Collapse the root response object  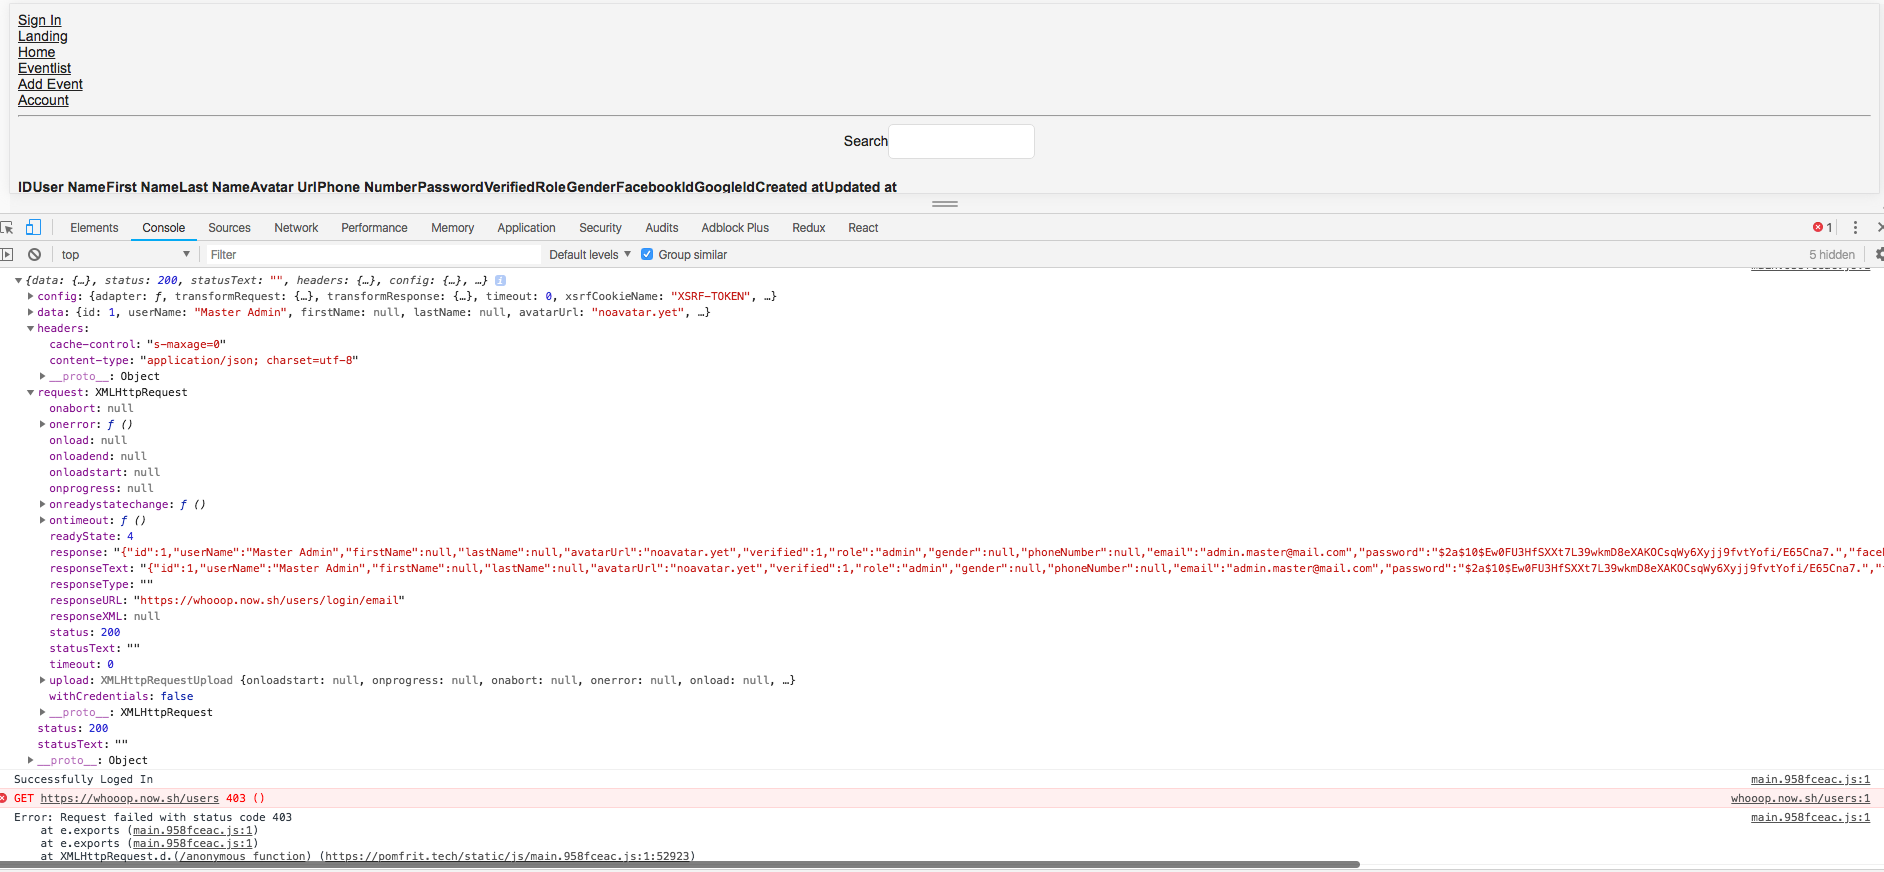pyautogui.click(x=19, y=281)
